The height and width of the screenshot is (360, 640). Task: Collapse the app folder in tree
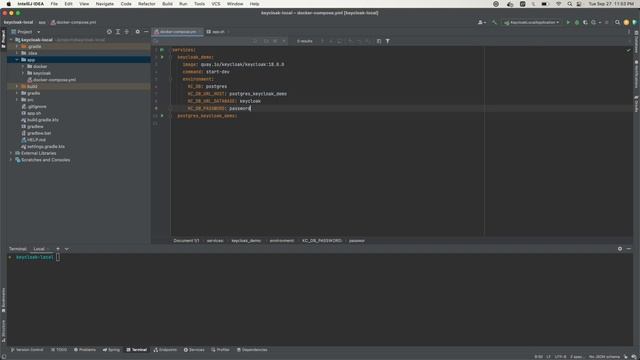pos(17,60)
